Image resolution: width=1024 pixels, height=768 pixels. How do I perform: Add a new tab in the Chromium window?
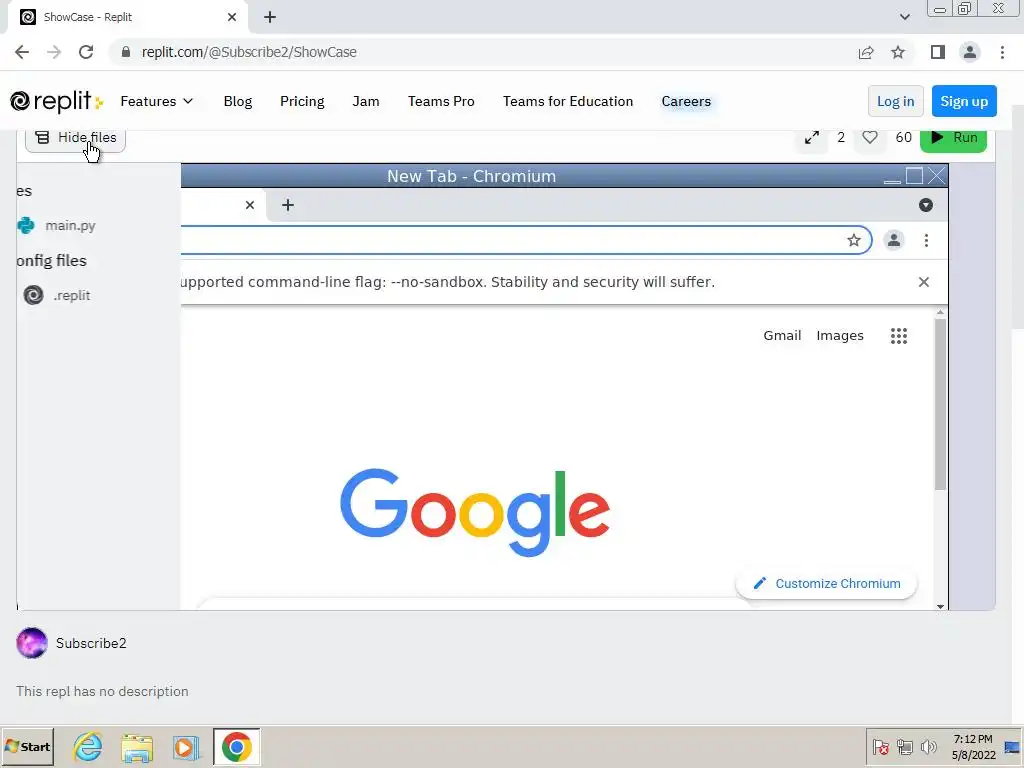[x=287, y=205]
